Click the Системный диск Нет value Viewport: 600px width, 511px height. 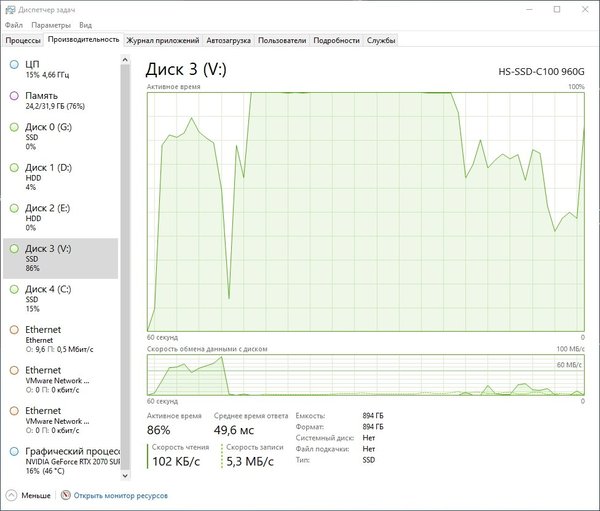point(368,438)
